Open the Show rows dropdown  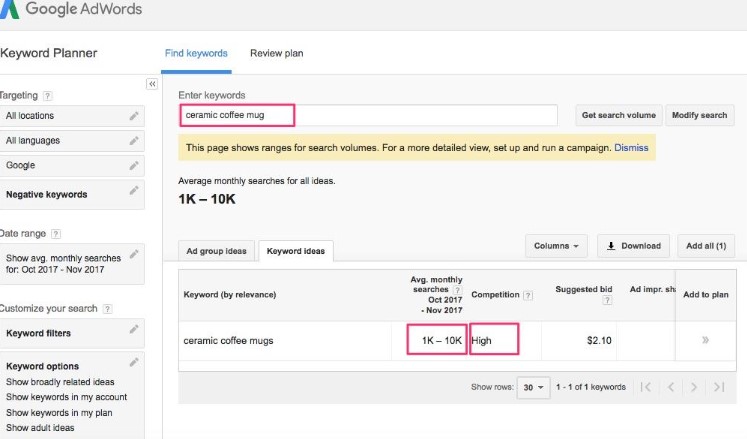[535, 387]
